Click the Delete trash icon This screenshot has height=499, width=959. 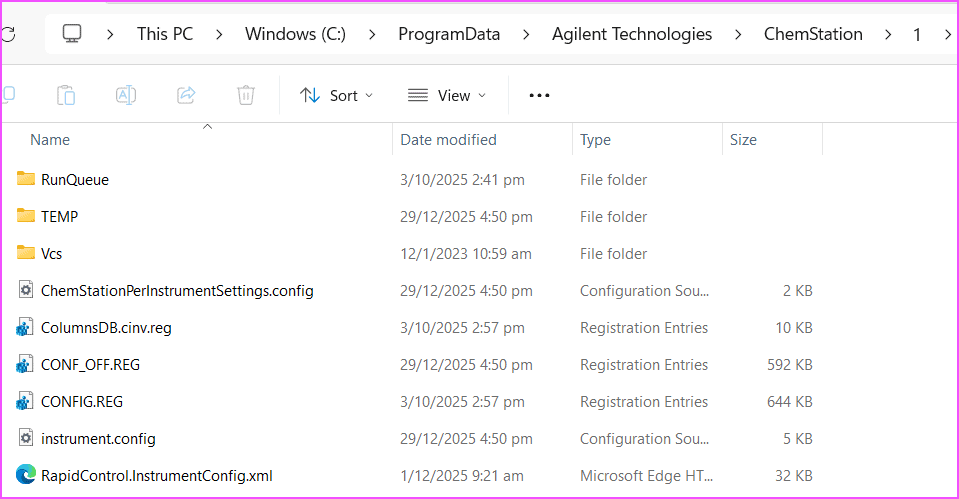coord(246,95)
